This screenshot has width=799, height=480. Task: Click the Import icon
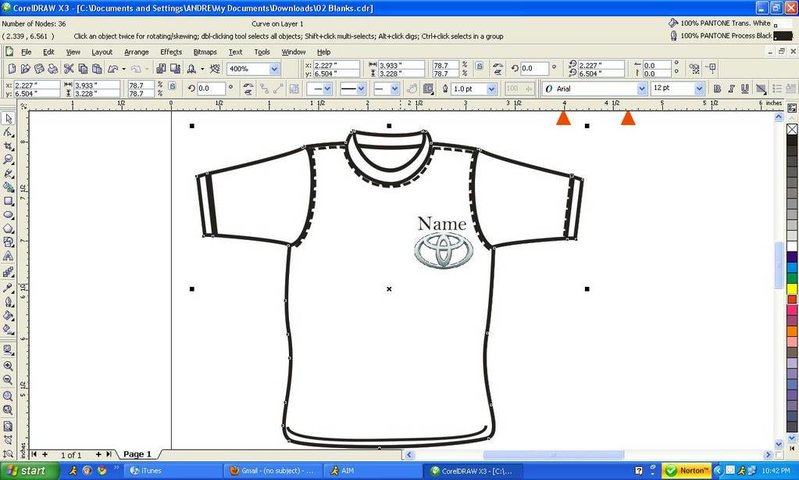[x=161, y=68]
